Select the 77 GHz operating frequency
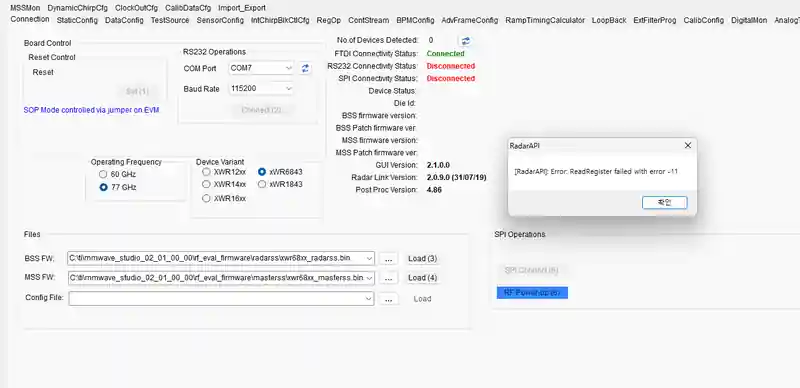800x388 pixels. click(104, 187)
